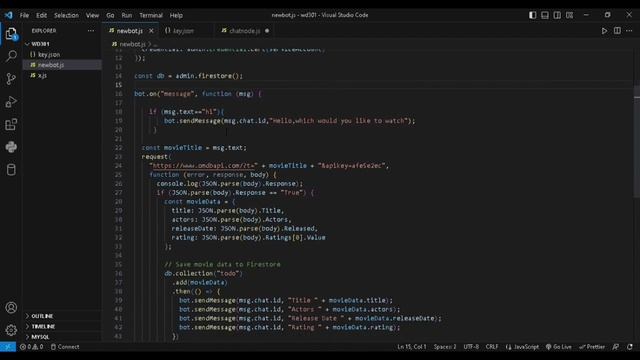Split the editor to the right

point(617,31)
